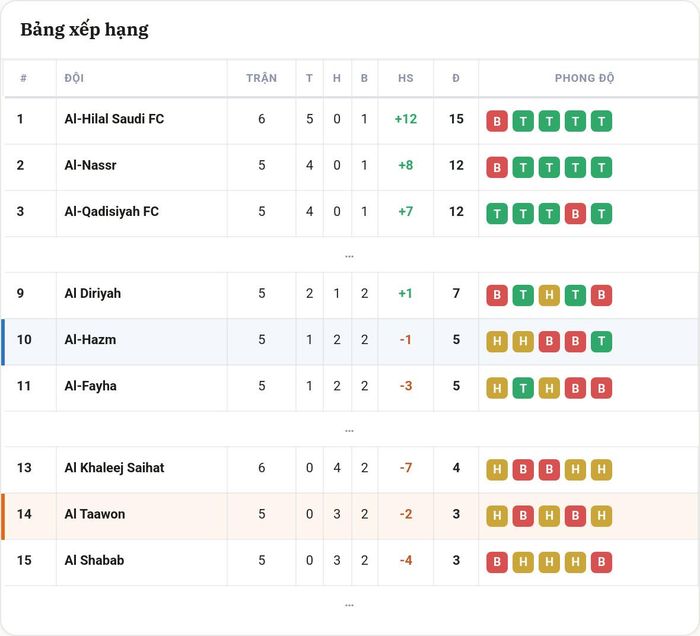Expand hidden rows below Al-Qadisiyah FC
The image size is (700, 636).
pyautogui.click(x=350, y=256)
